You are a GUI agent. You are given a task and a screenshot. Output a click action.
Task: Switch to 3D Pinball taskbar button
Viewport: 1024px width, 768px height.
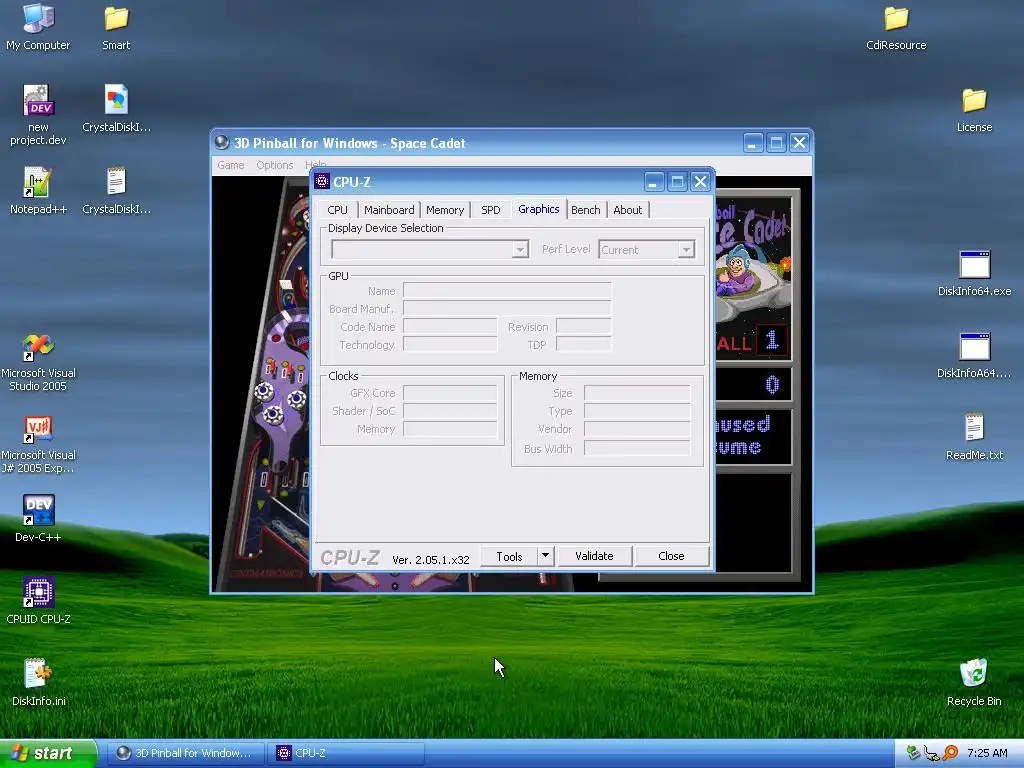[185, 753]
